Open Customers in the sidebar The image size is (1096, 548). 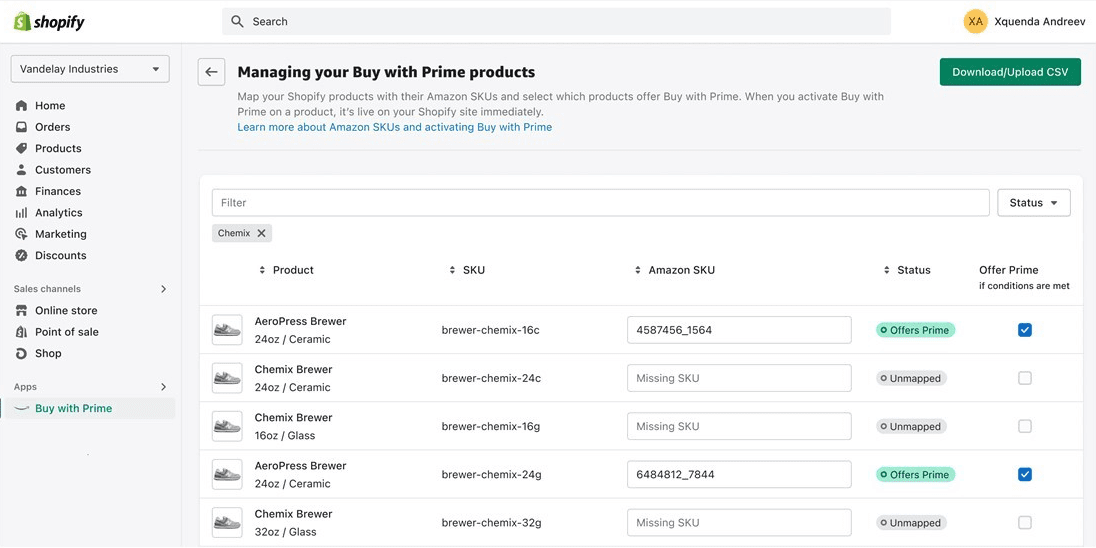63,170
